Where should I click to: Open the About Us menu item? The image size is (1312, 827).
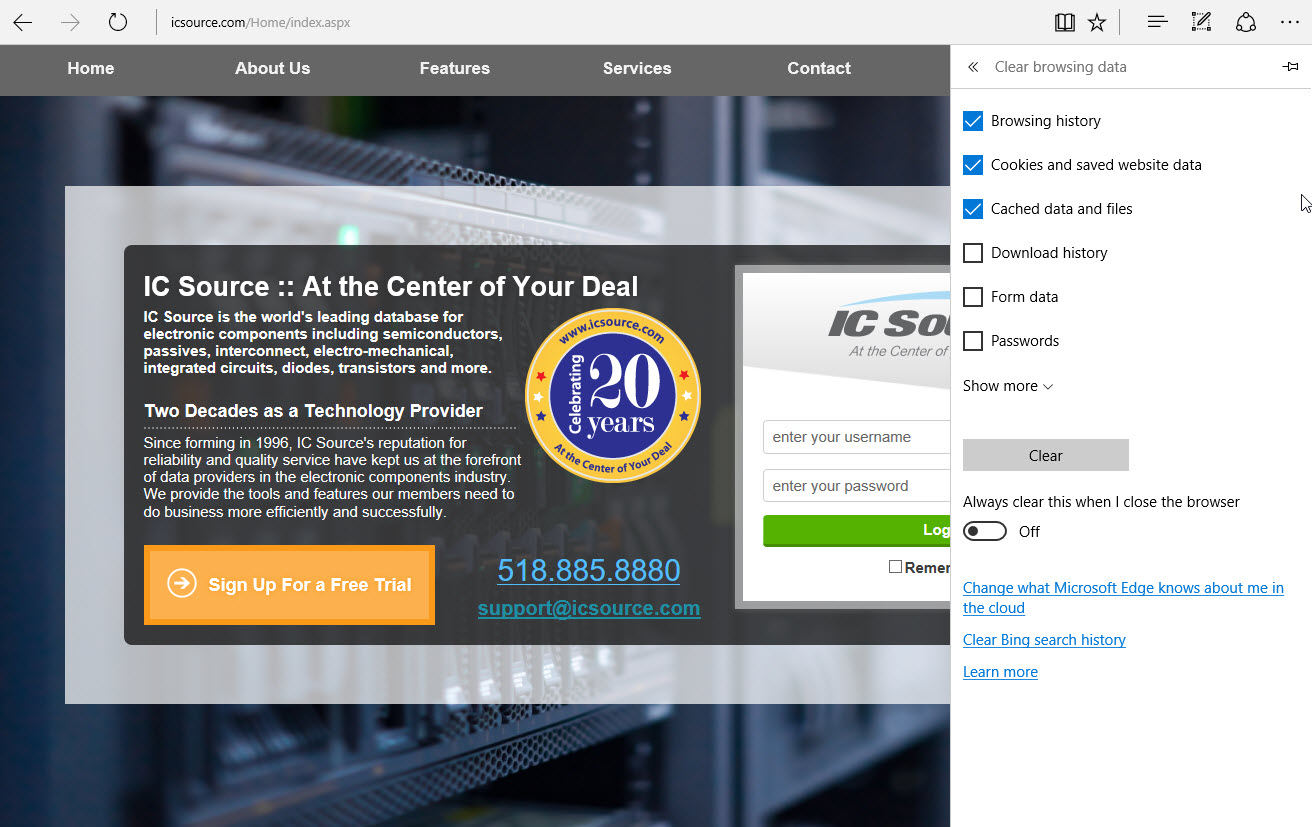[x=272, y=68]
